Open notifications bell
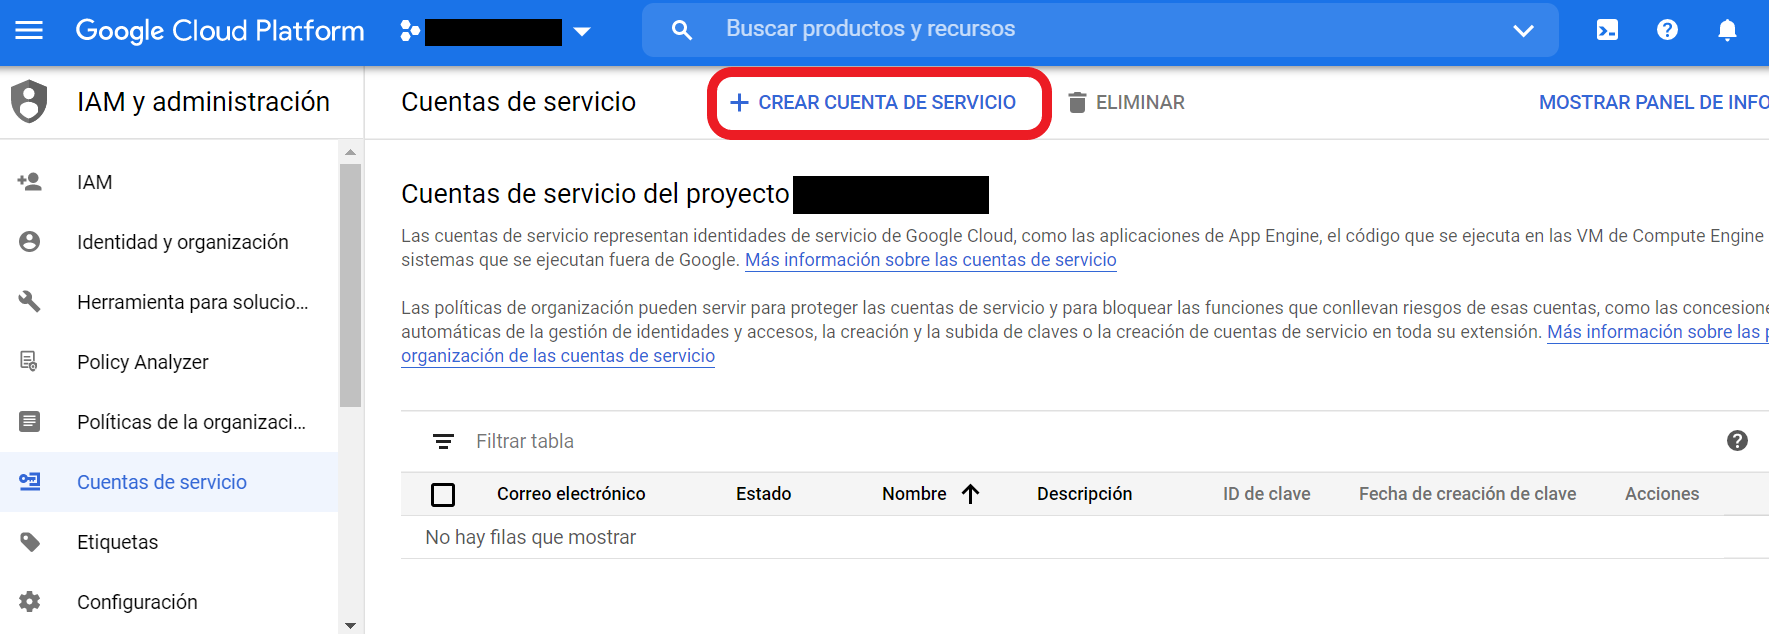The height and width of the screenshot is (634, 1769). (x=1727, y=30)
